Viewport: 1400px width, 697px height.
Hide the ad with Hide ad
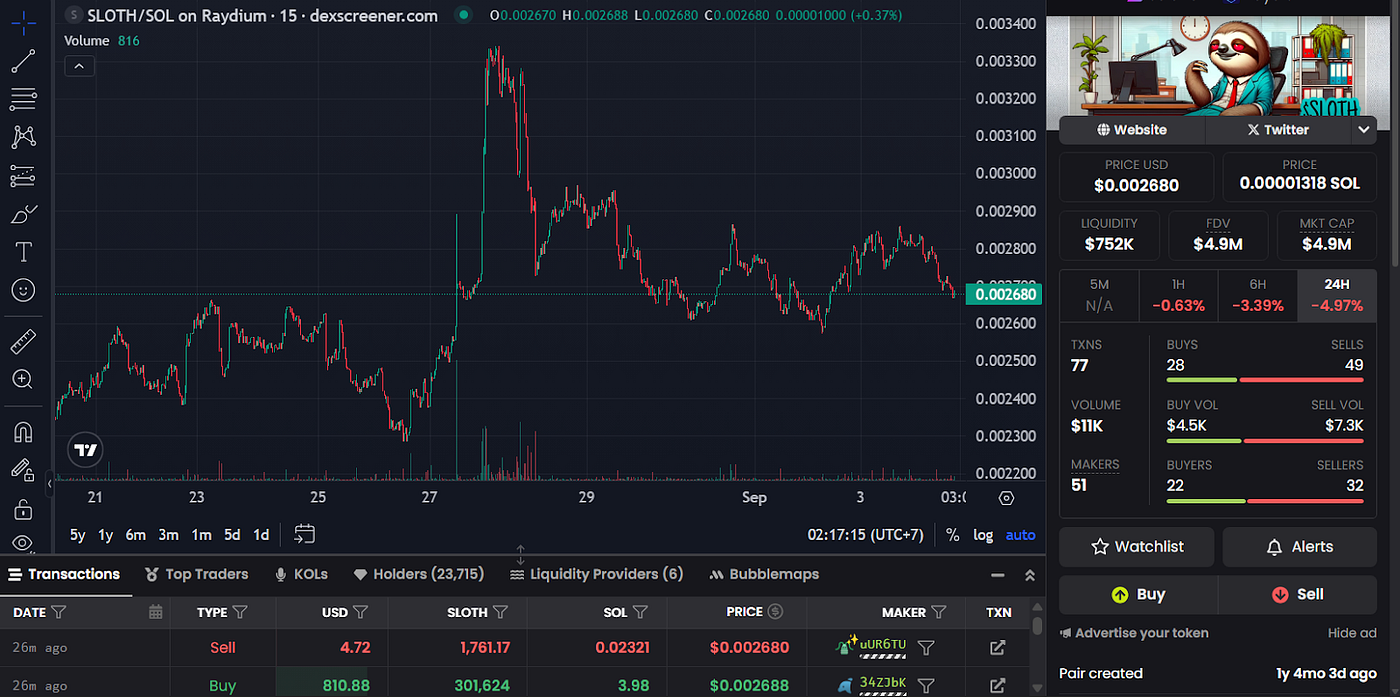point(1352,633)
